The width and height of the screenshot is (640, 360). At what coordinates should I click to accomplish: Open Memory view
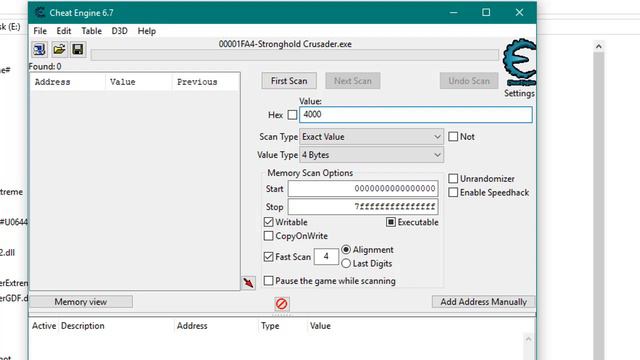click(81, 302)
